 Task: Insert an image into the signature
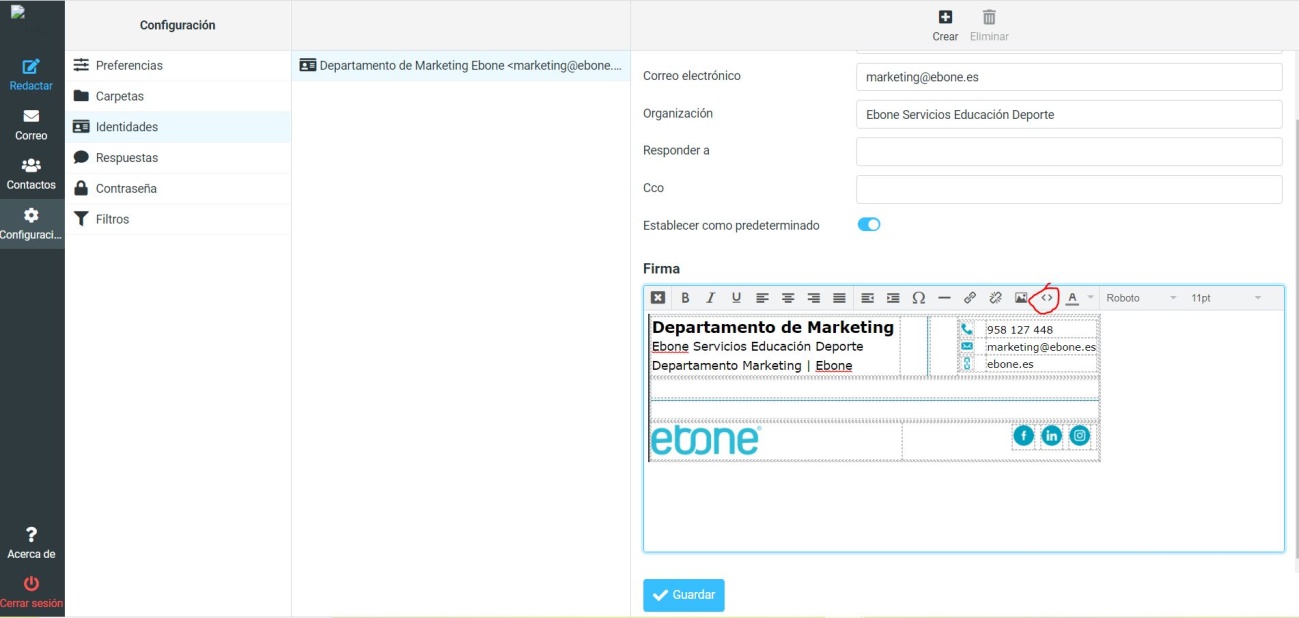point(1021,298)
